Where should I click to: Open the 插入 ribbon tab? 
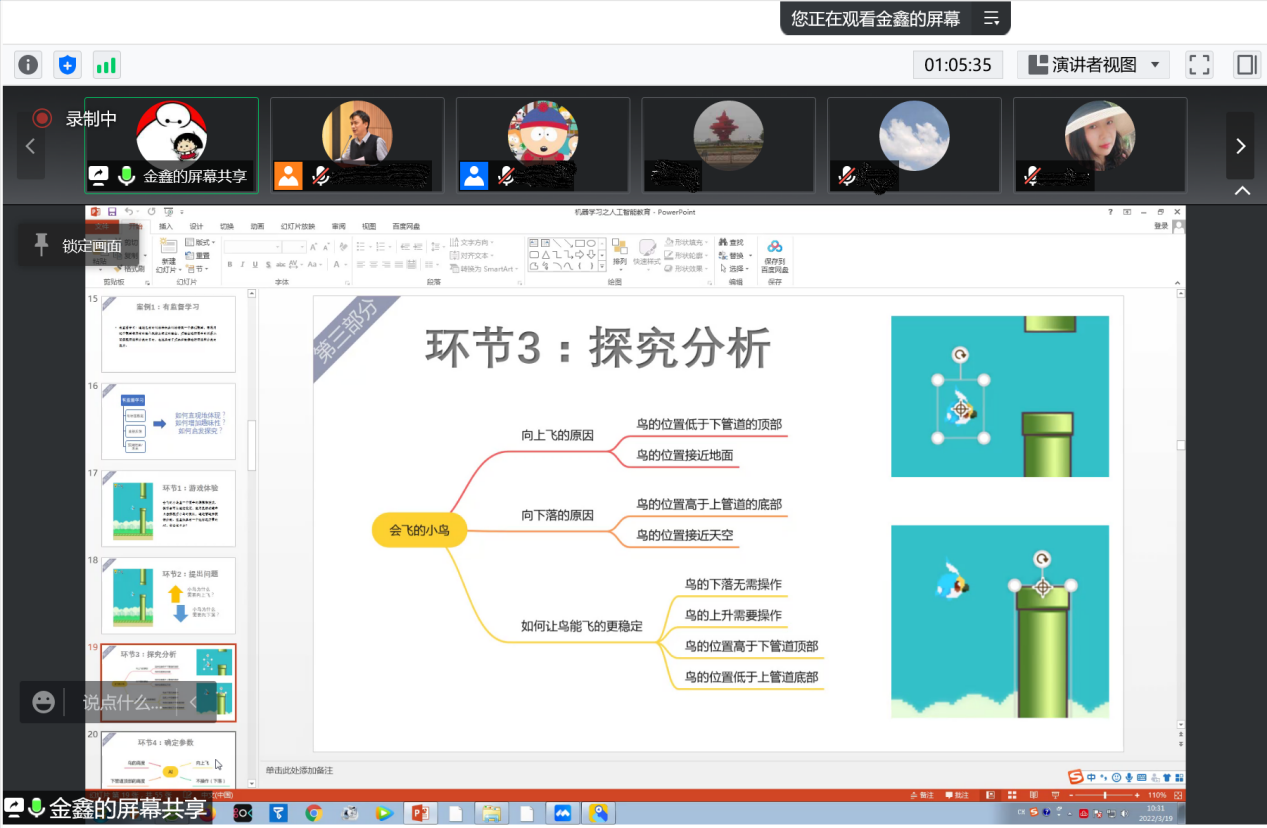166,226
